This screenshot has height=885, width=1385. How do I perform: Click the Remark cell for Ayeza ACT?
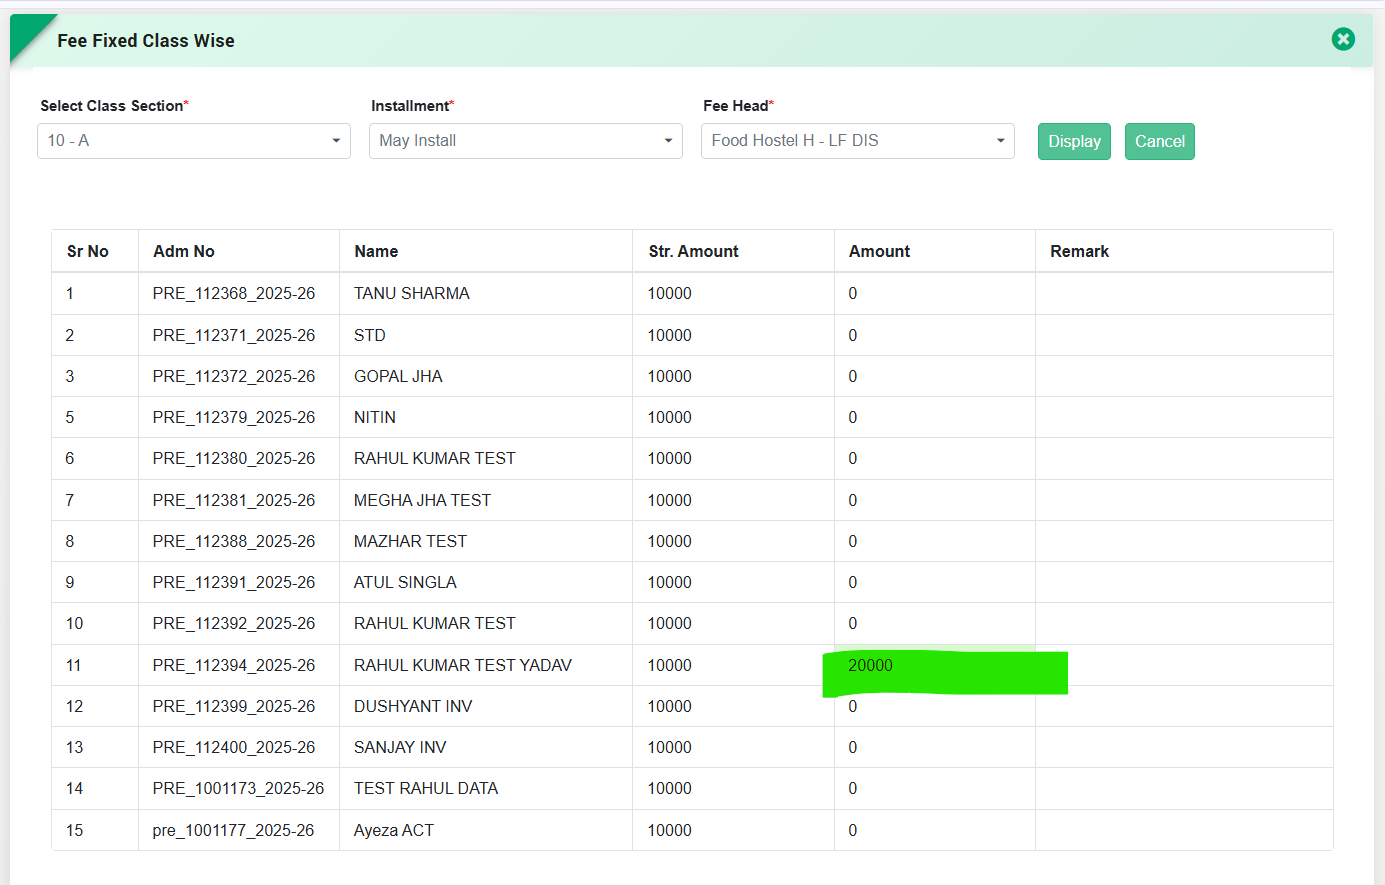[x=1184, y=830]
